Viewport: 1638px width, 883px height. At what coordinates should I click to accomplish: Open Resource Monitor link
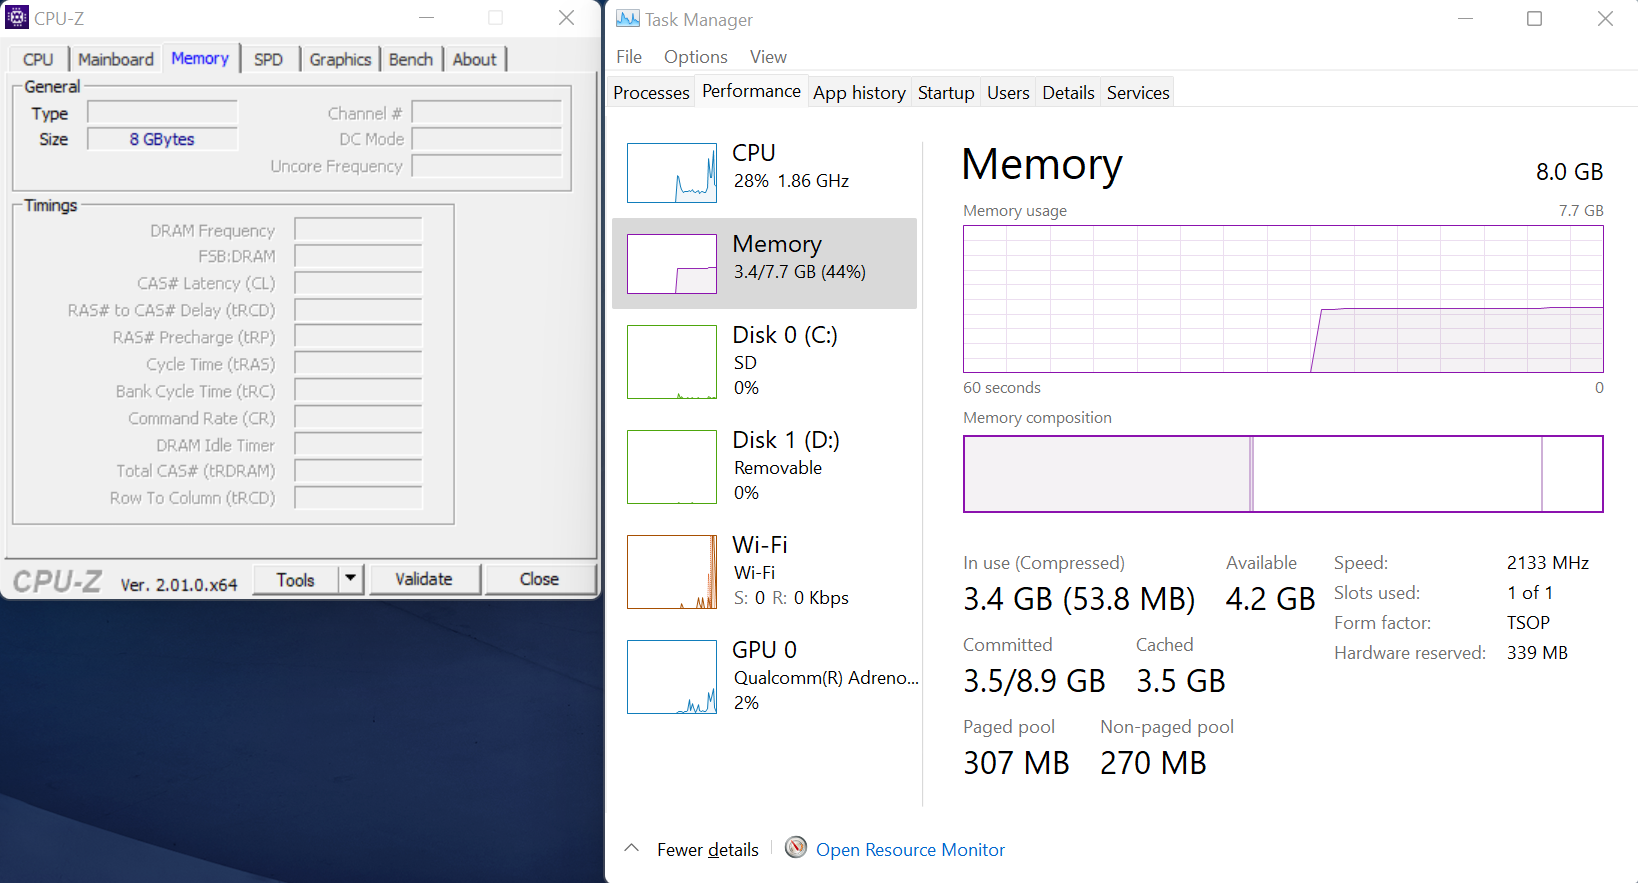click(910, 850)
